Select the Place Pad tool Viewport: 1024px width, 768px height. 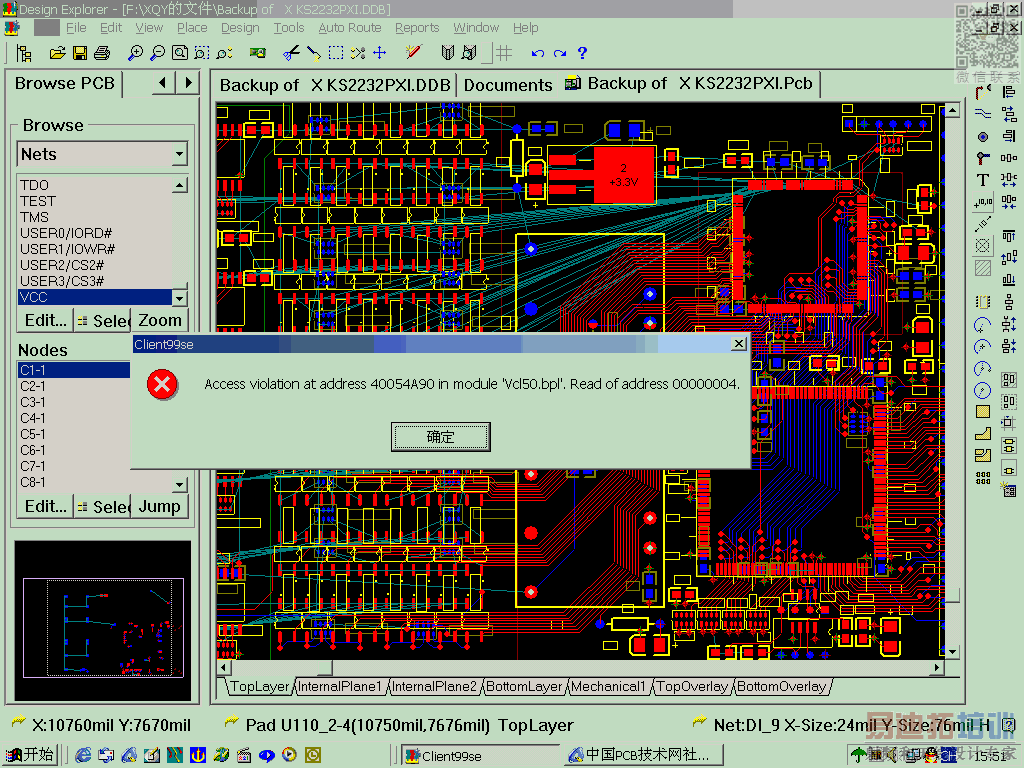point(983,136)
